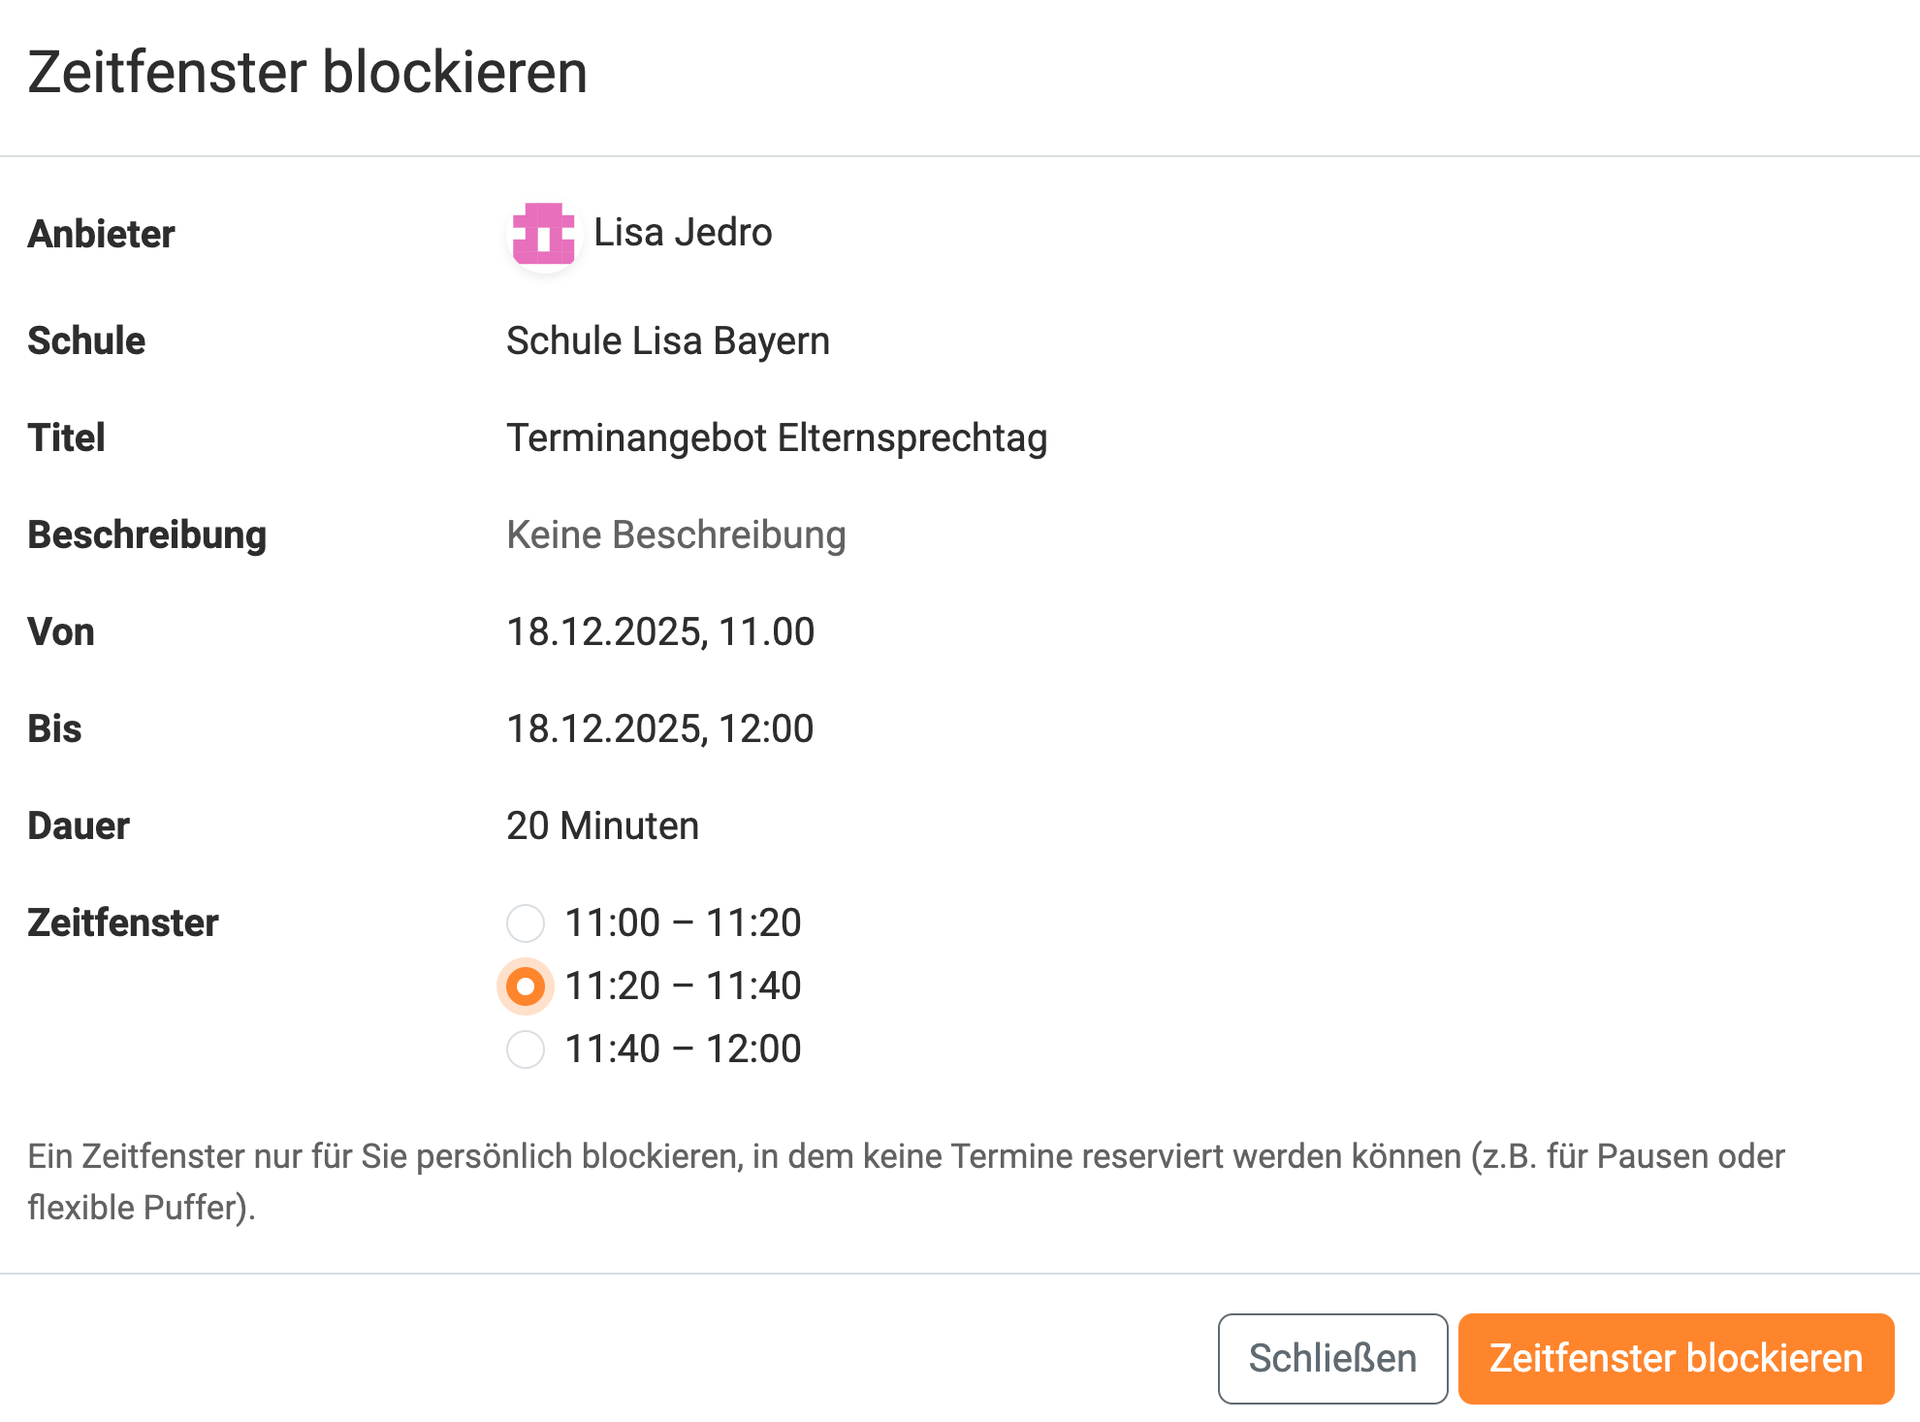Click the provider name Lisa Jedro
Viewport: 1920px width, 1422px height.
coord(683,232)
